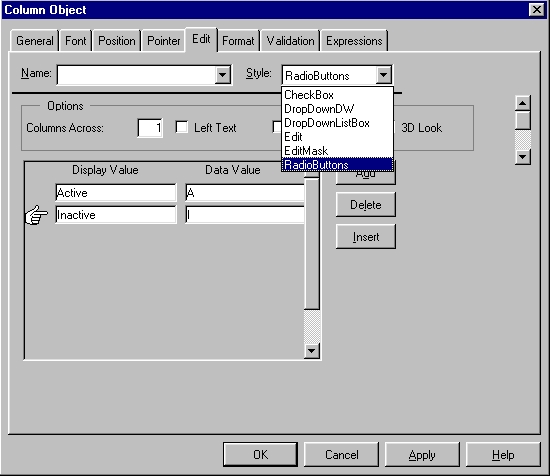The image size is (550, 476).
Task: Click the Insert button
Action: [x=366, y=237]
